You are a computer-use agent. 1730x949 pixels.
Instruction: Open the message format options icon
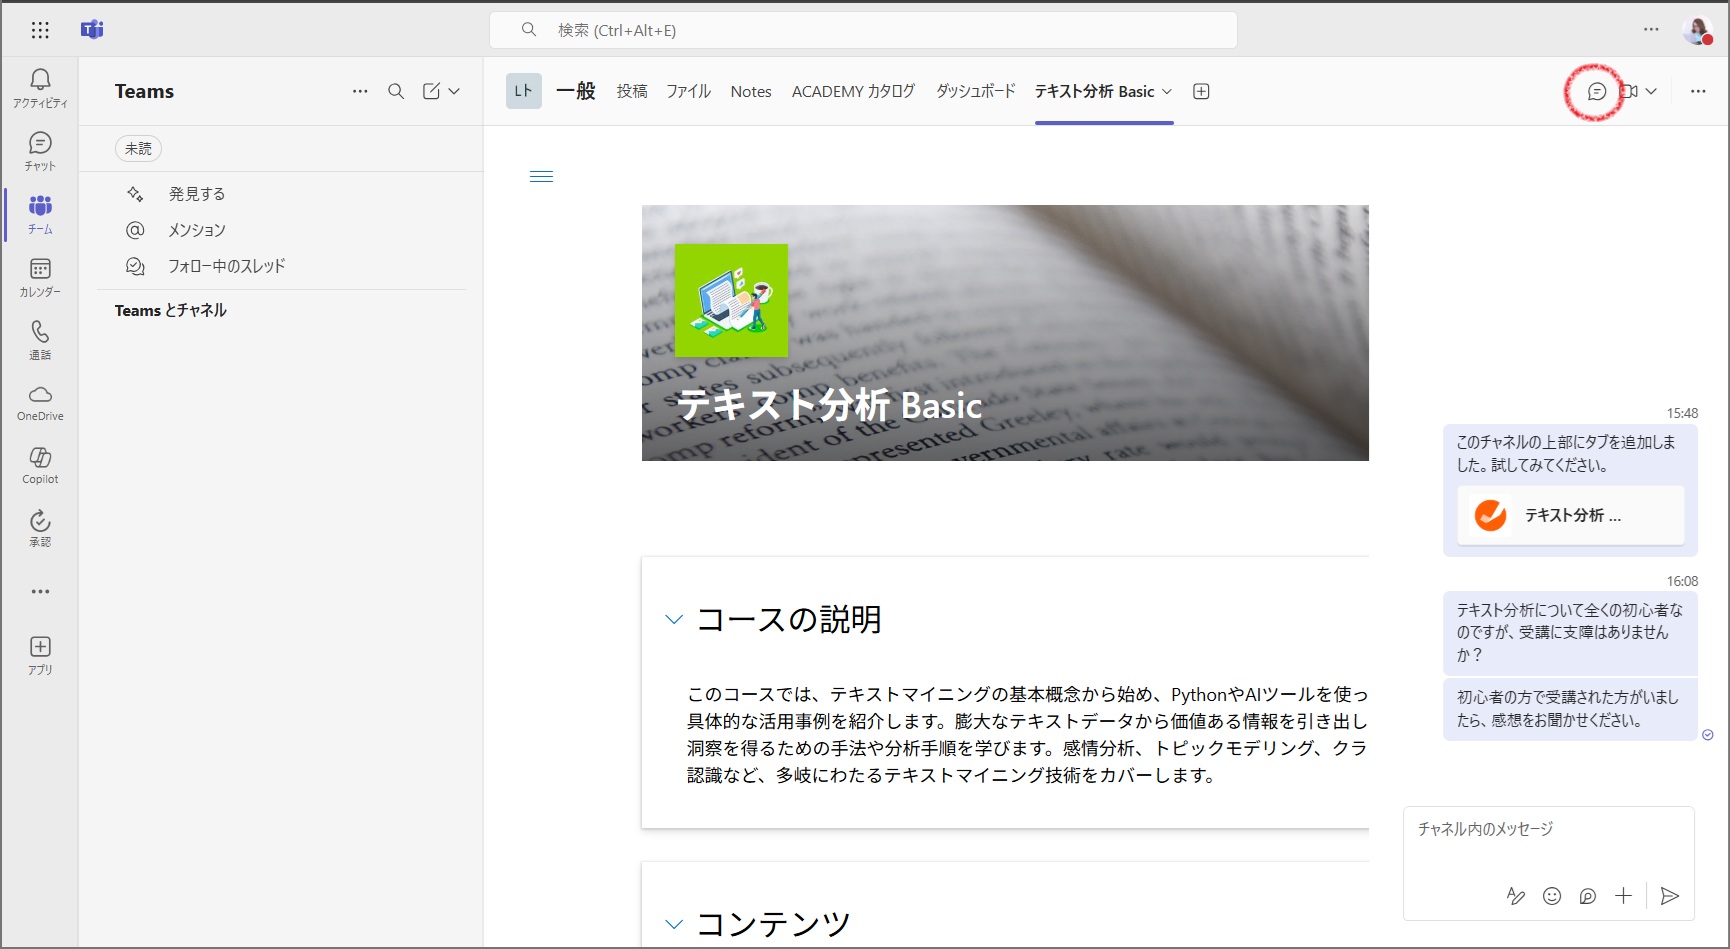[1516, 896]
